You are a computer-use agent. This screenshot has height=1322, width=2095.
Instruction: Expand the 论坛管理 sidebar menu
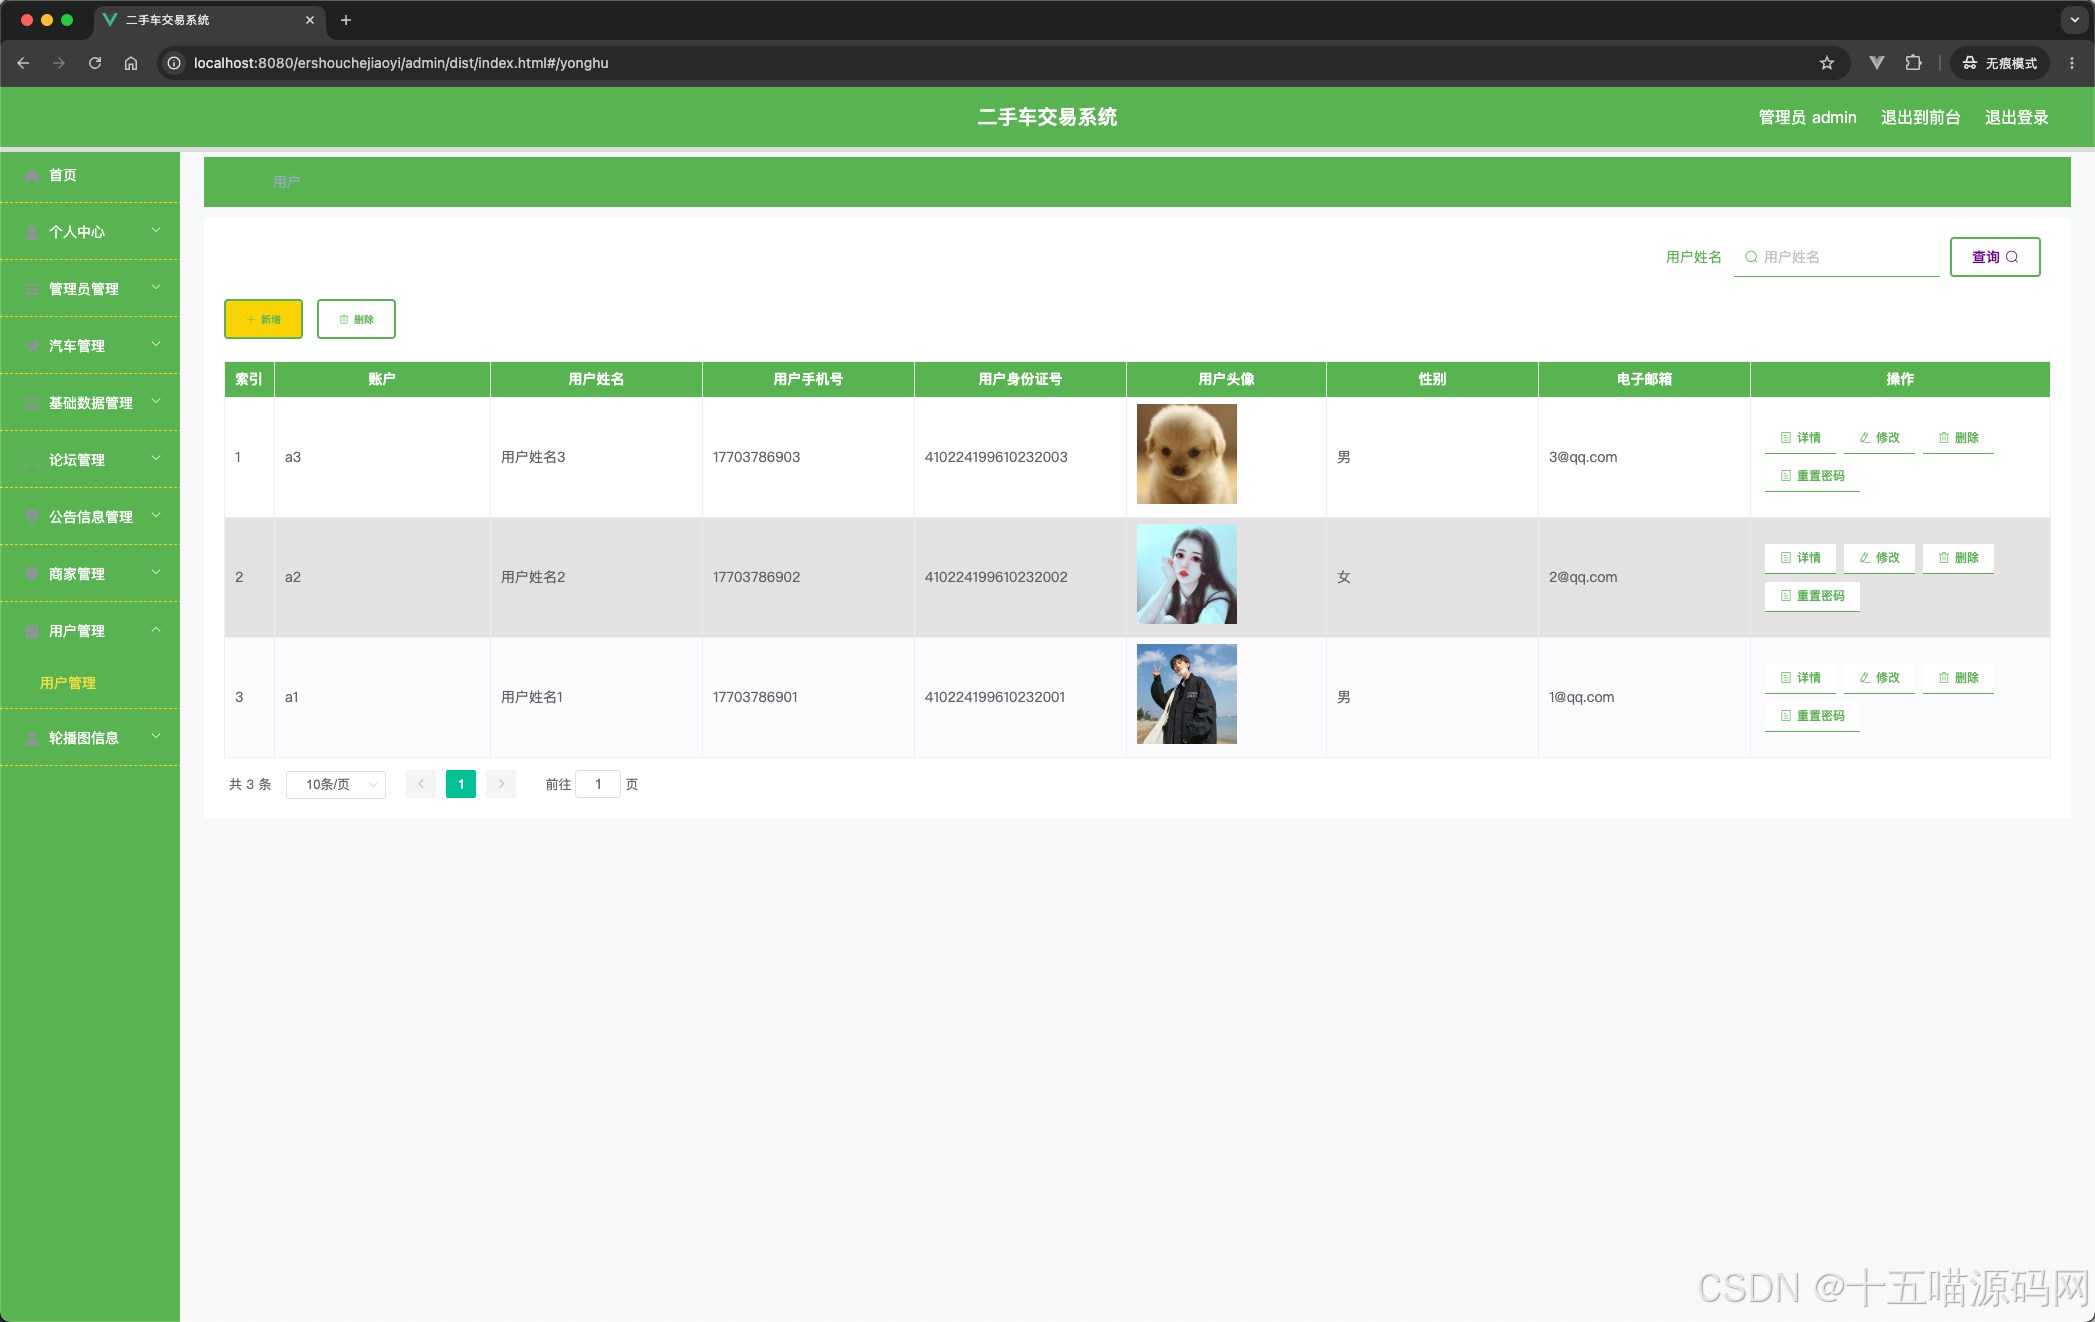pos(90,460)
